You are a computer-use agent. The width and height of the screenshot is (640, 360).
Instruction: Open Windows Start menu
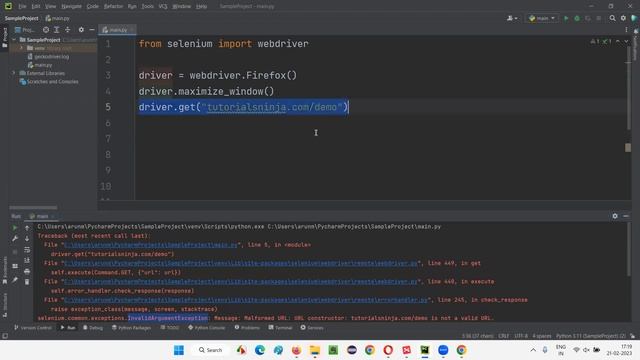179,350
